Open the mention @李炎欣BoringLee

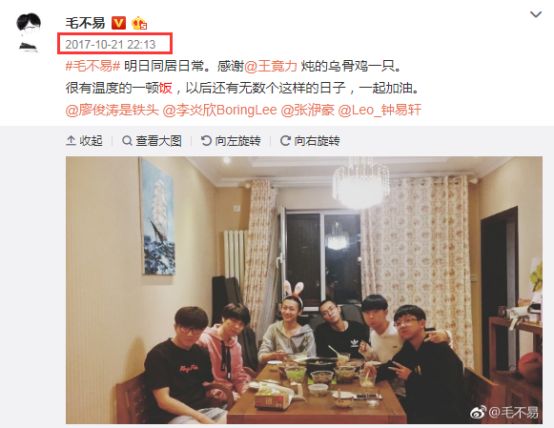(x=219, y=110)
